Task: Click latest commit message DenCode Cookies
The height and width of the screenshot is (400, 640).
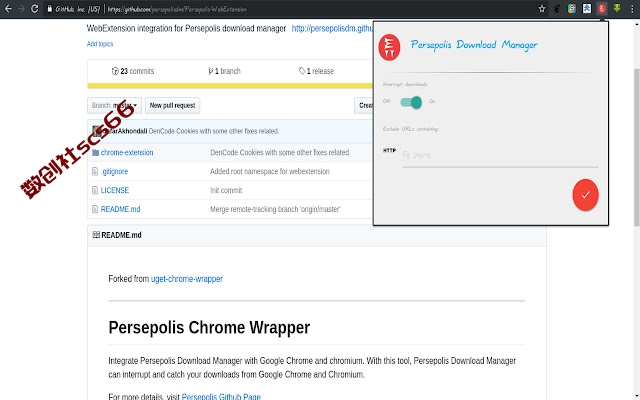Action: 214,131
